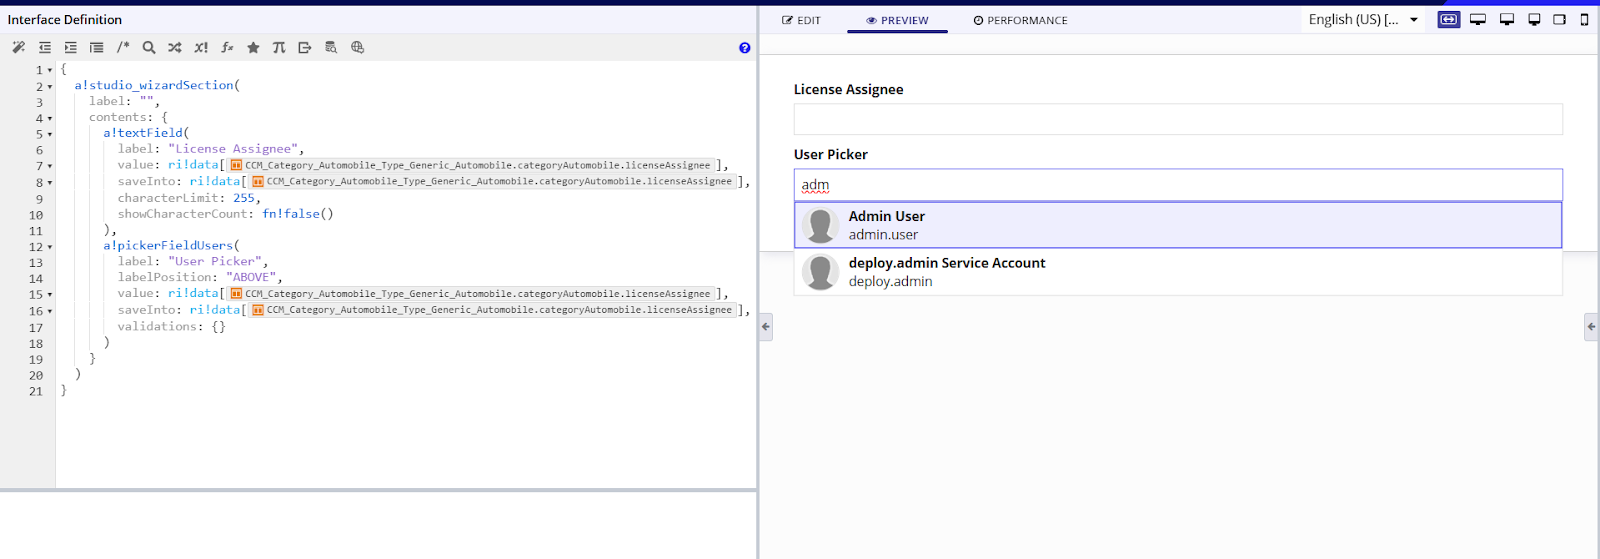The width and height of the screenshot is (1600, 559).
Task: Open the blue help question mark icon
Action: pyautogui.click(x=744, y=48)
